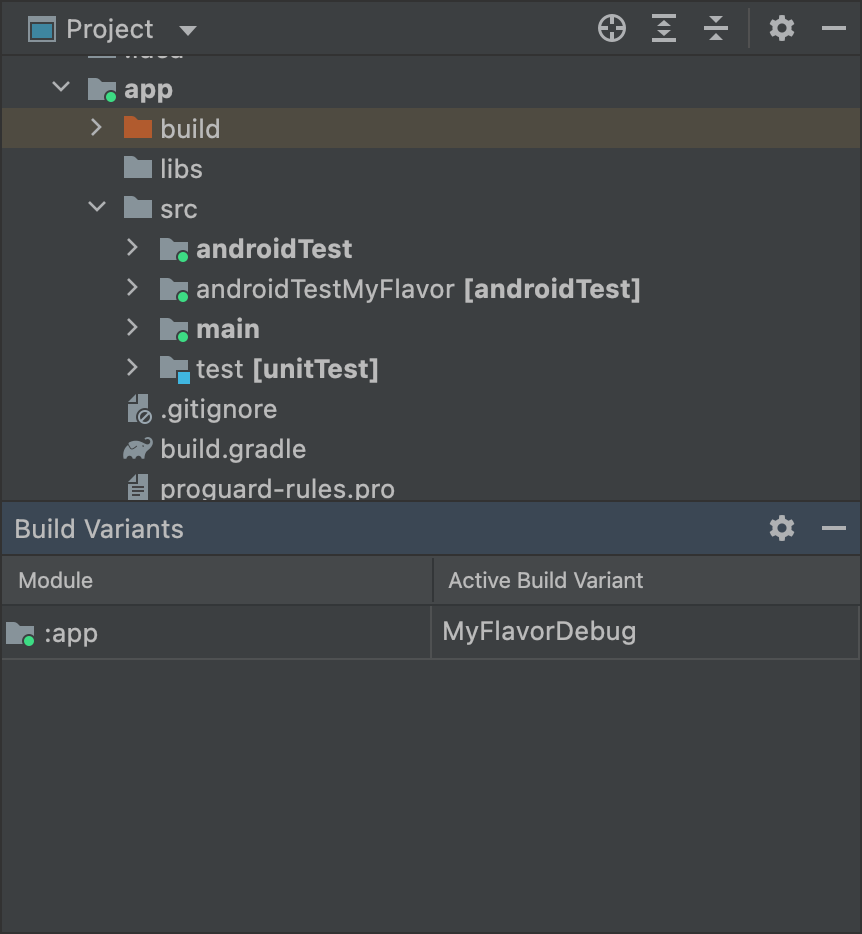Hide the Project tool window

[x=835, y=28]
